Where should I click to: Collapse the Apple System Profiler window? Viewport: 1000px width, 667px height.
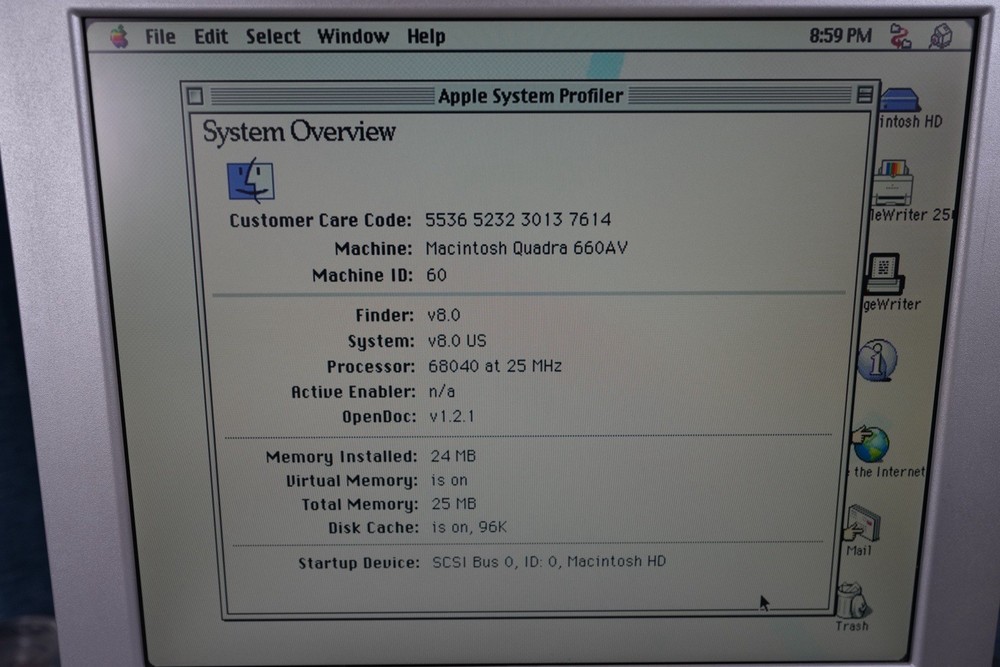coord(865,95)
